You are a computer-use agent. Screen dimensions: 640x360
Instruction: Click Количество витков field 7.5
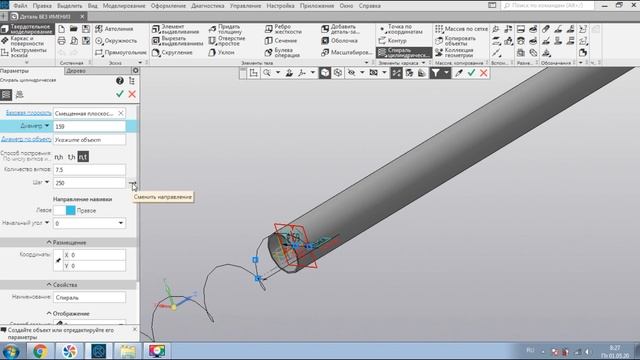coord(89,170)
